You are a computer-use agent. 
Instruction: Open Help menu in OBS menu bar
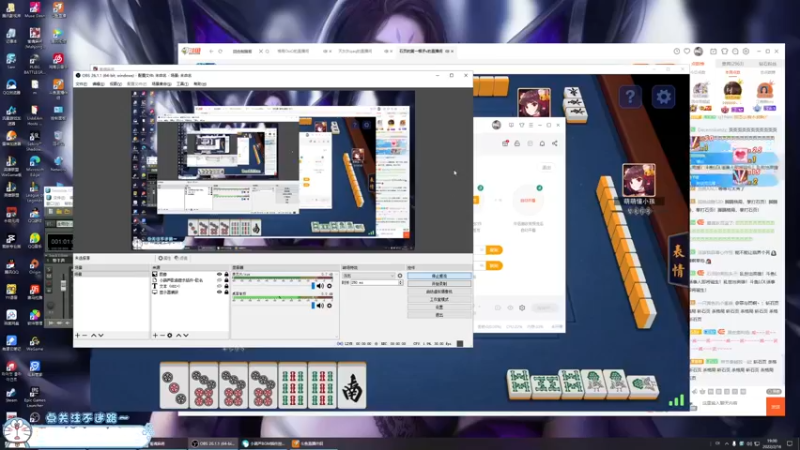pos(200,84)
